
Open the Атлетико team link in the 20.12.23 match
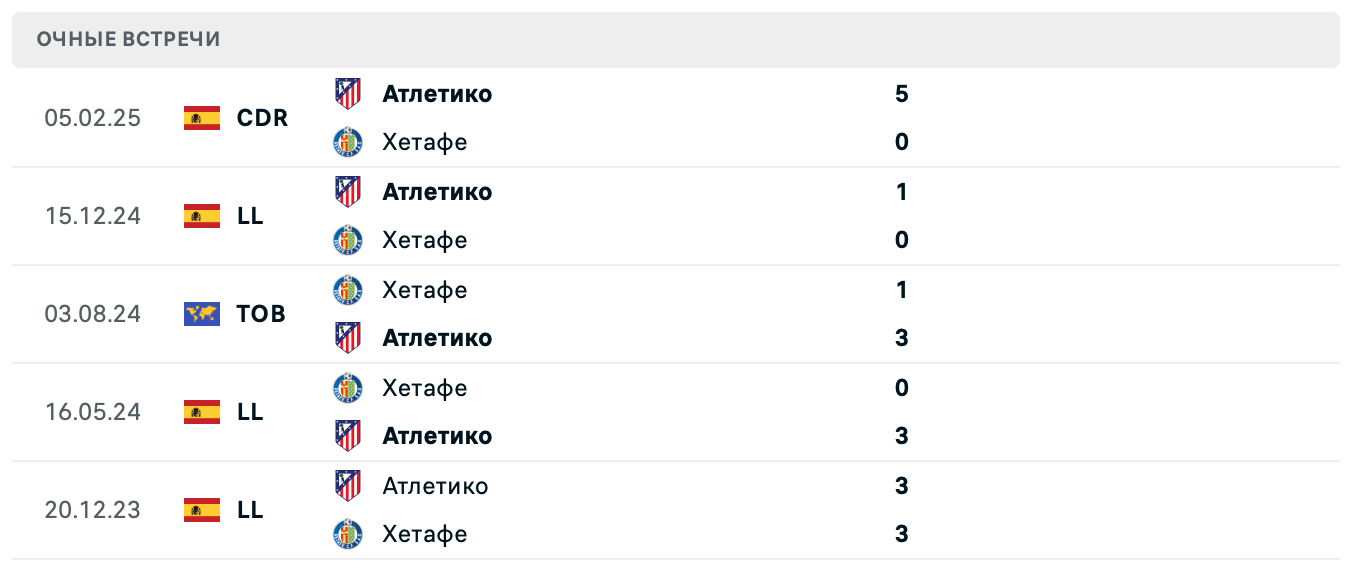[435, 486]
